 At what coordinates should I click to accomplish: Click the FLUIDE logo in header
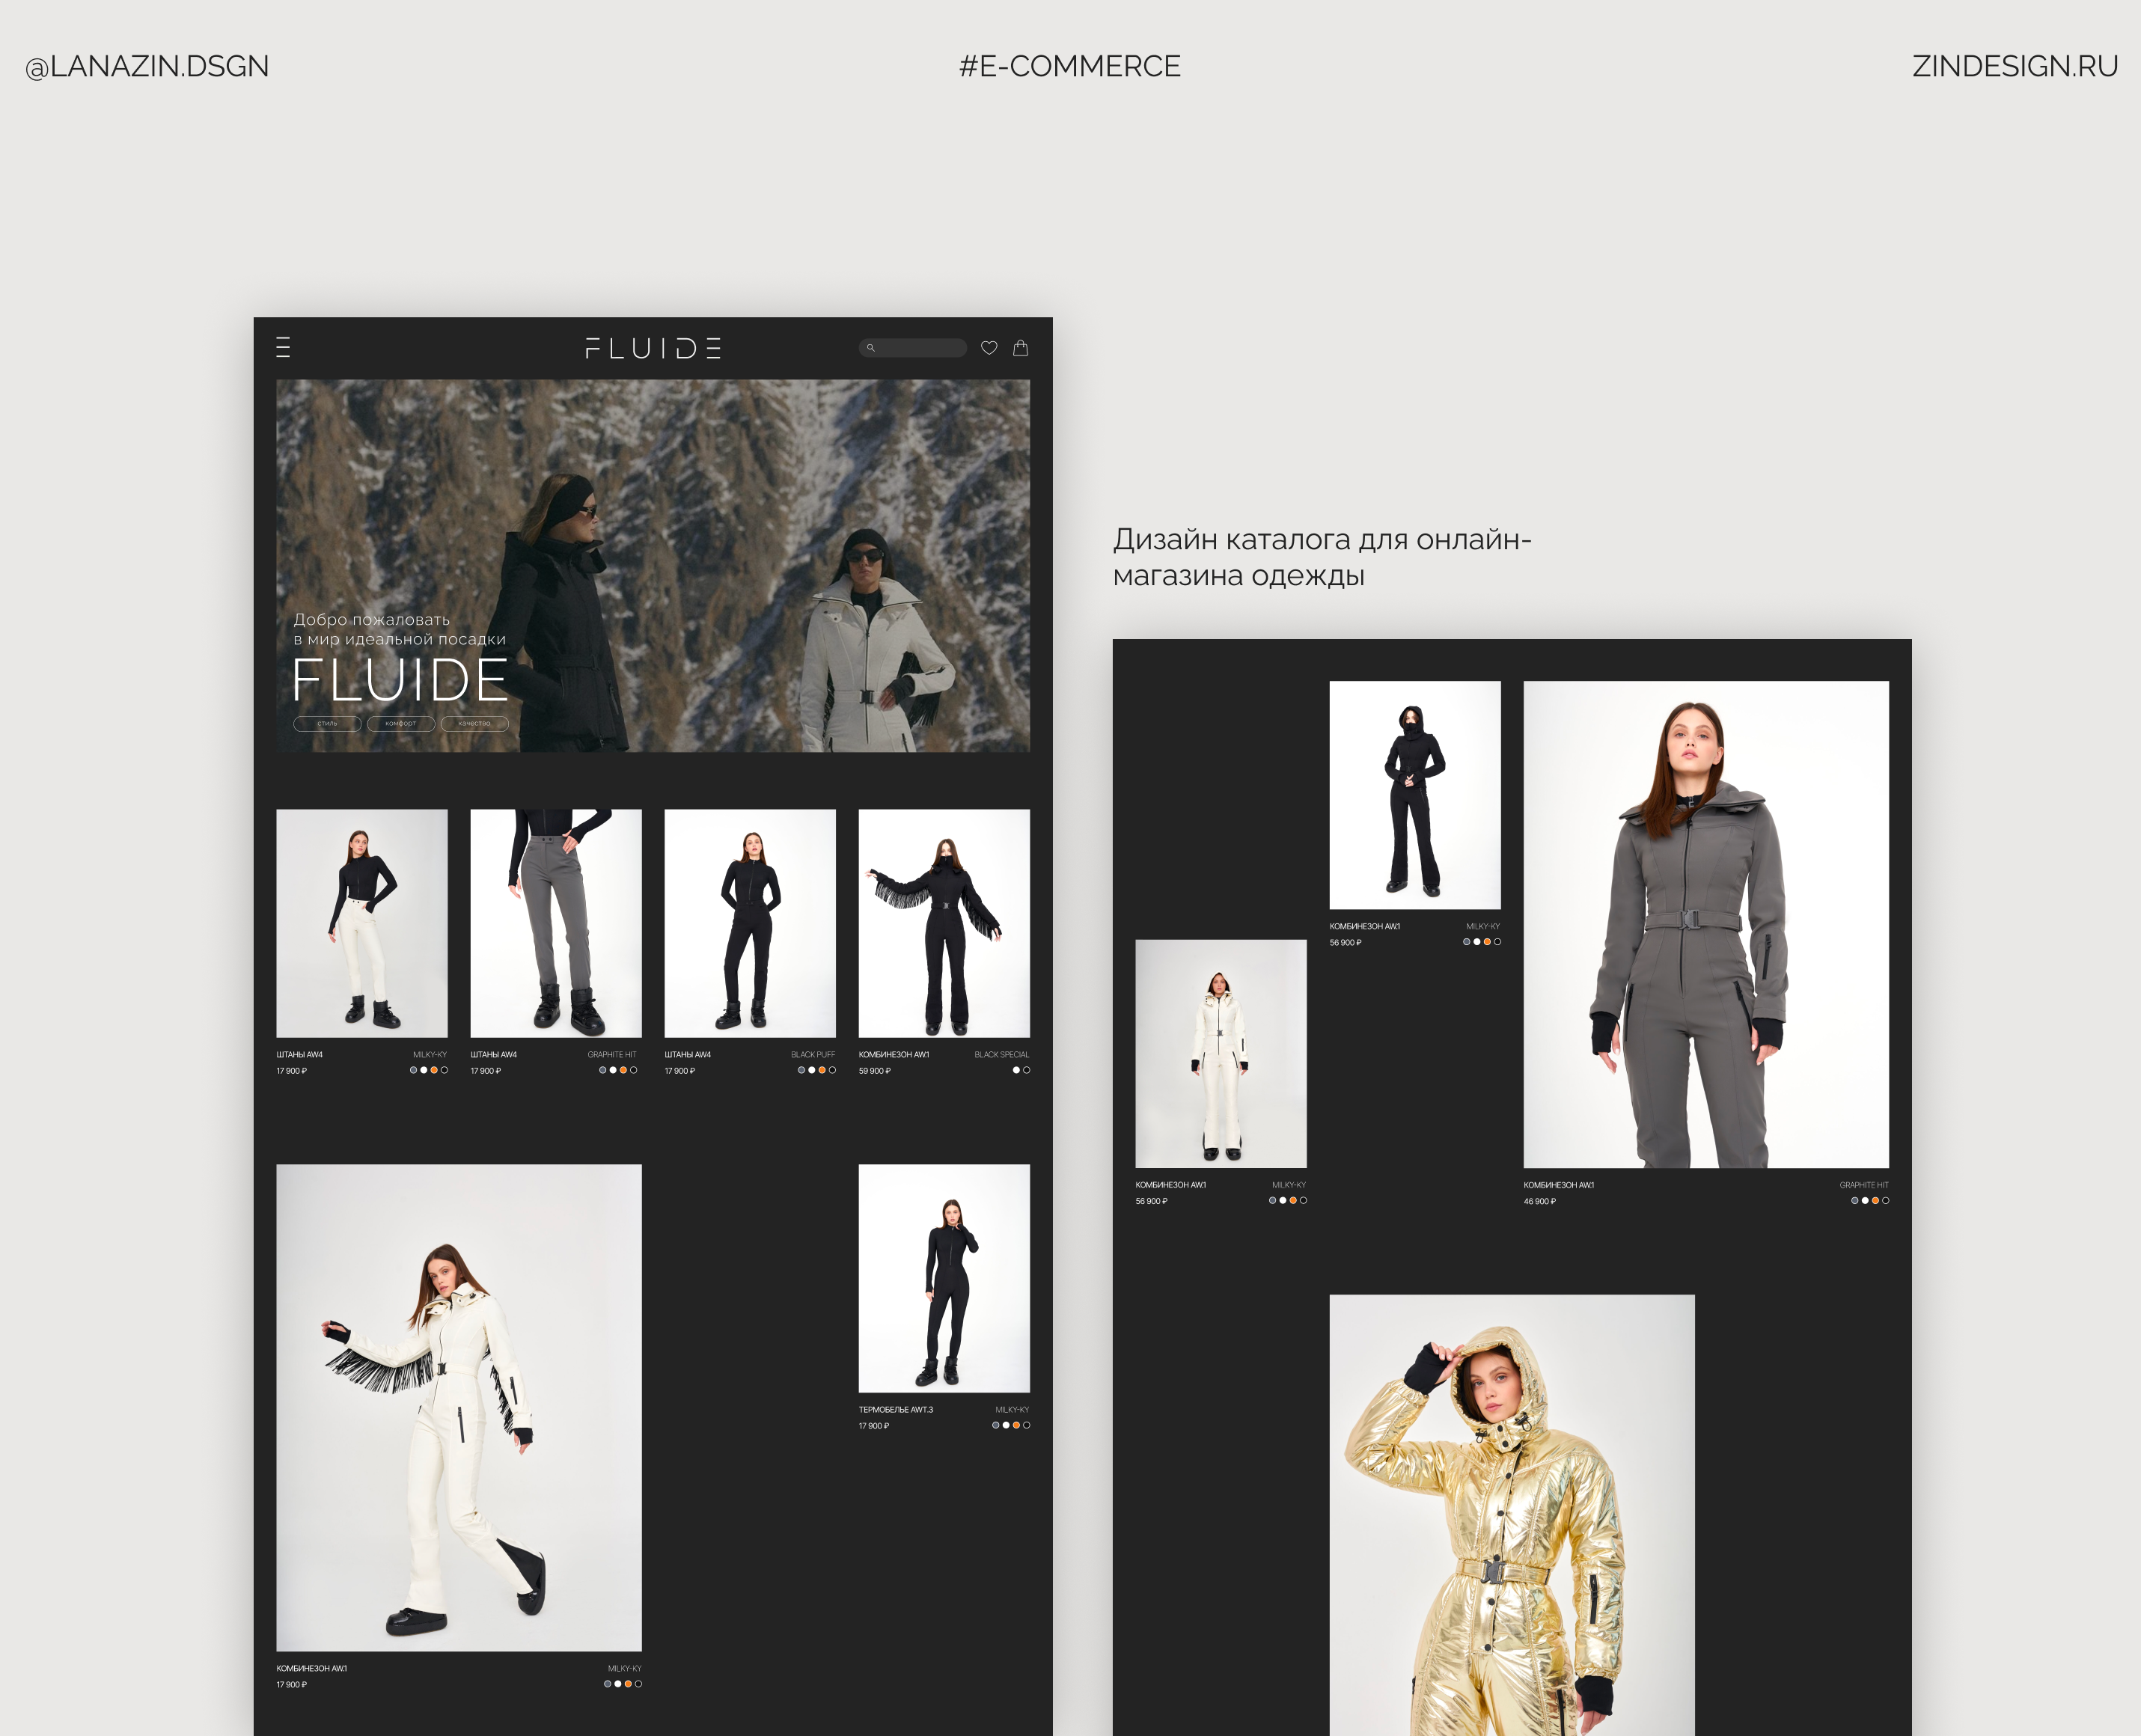click(653, 348)
